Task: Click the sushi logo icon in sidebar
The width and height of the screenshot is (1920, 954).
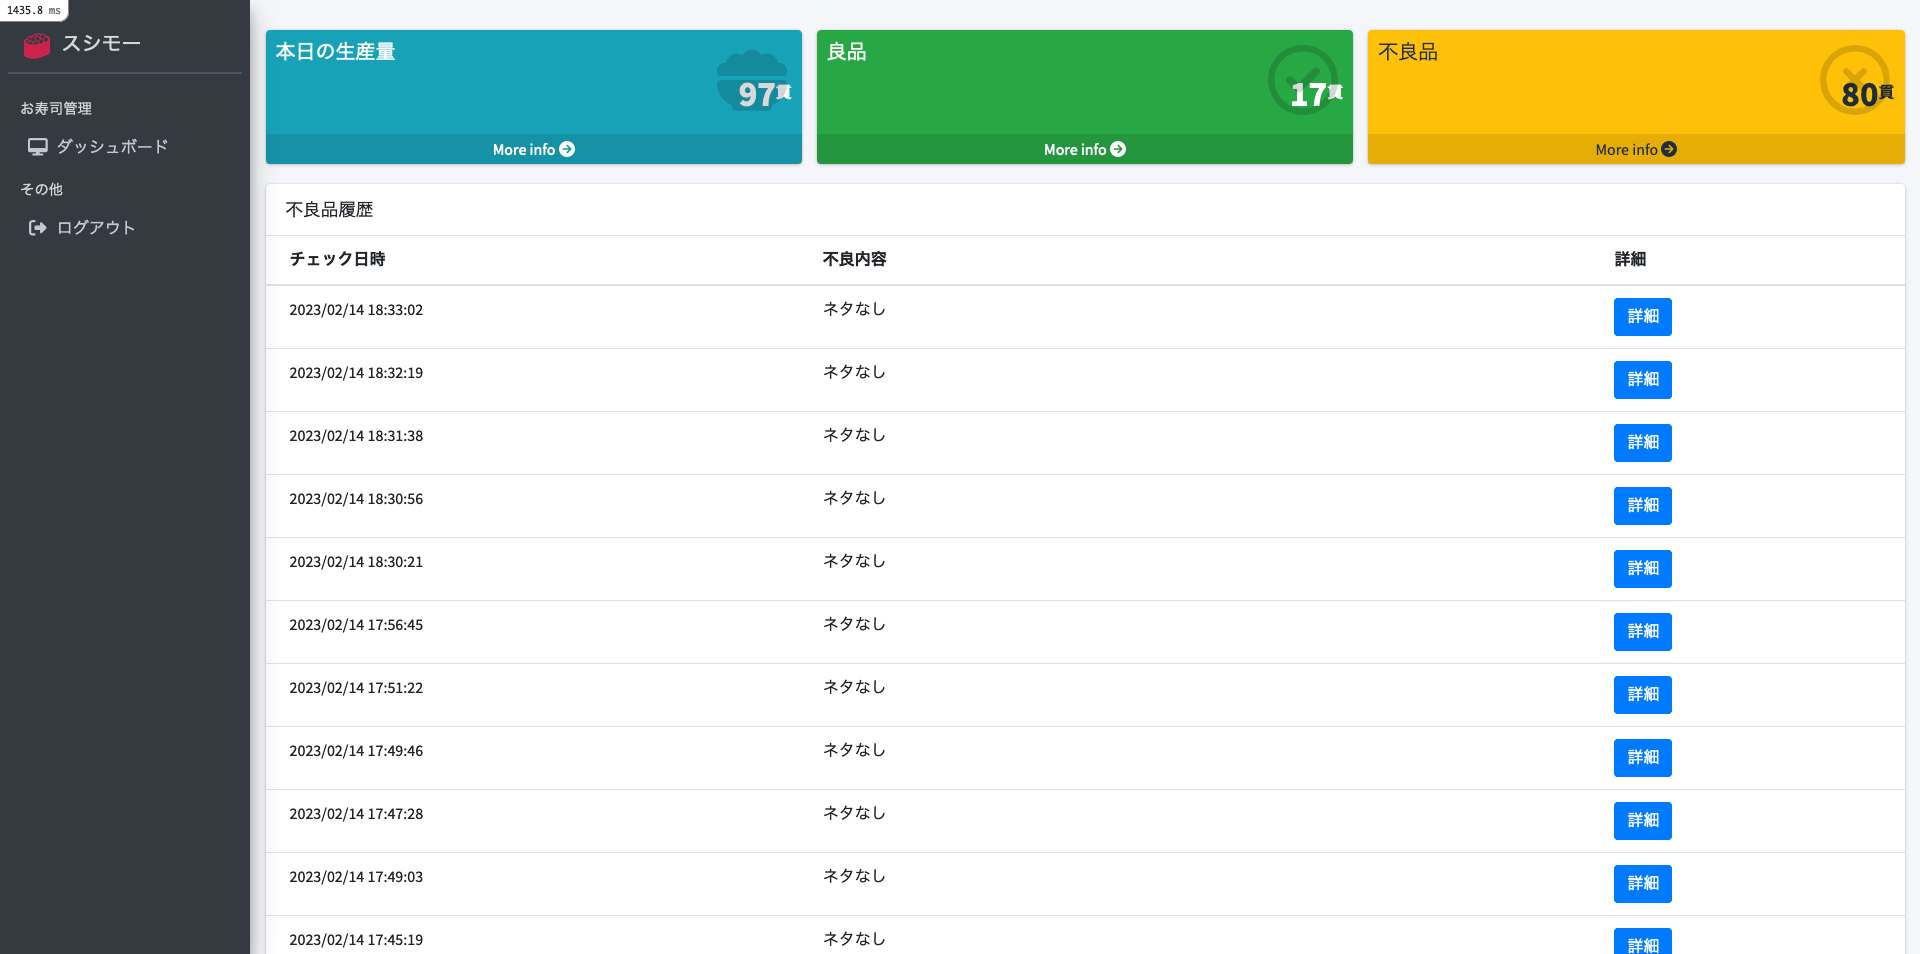Action: coord(37,45)
